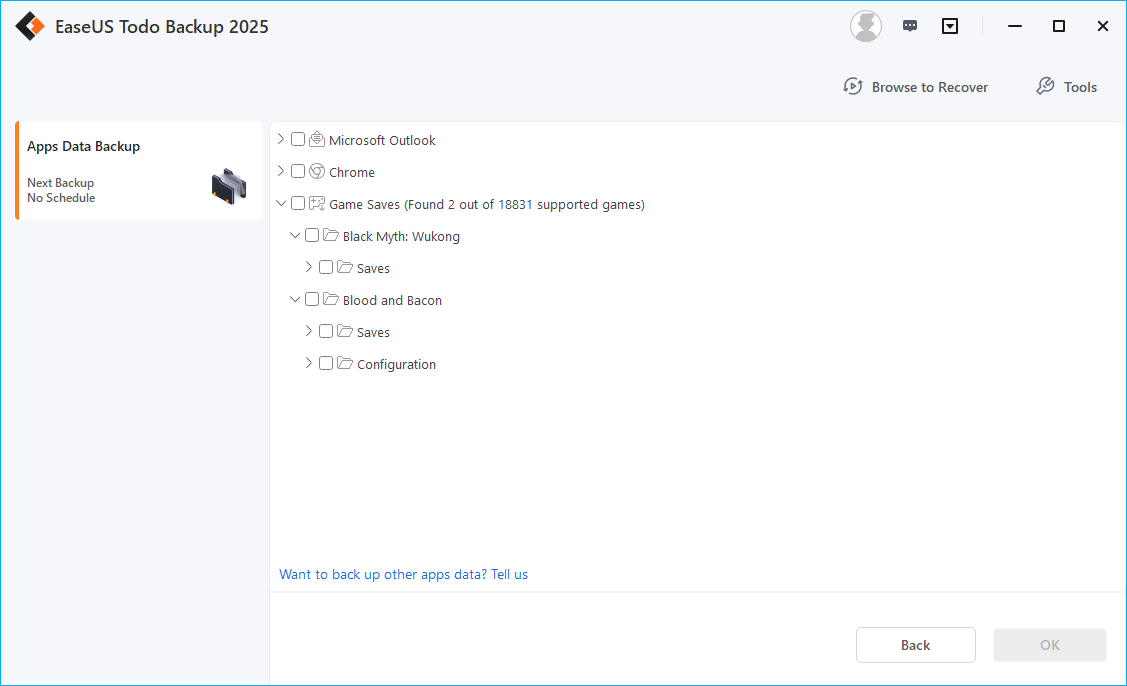Click the Microsoft Outlook app icon
The height and width of the screenshot is (686, 1127).
click(x=317, y=140)
